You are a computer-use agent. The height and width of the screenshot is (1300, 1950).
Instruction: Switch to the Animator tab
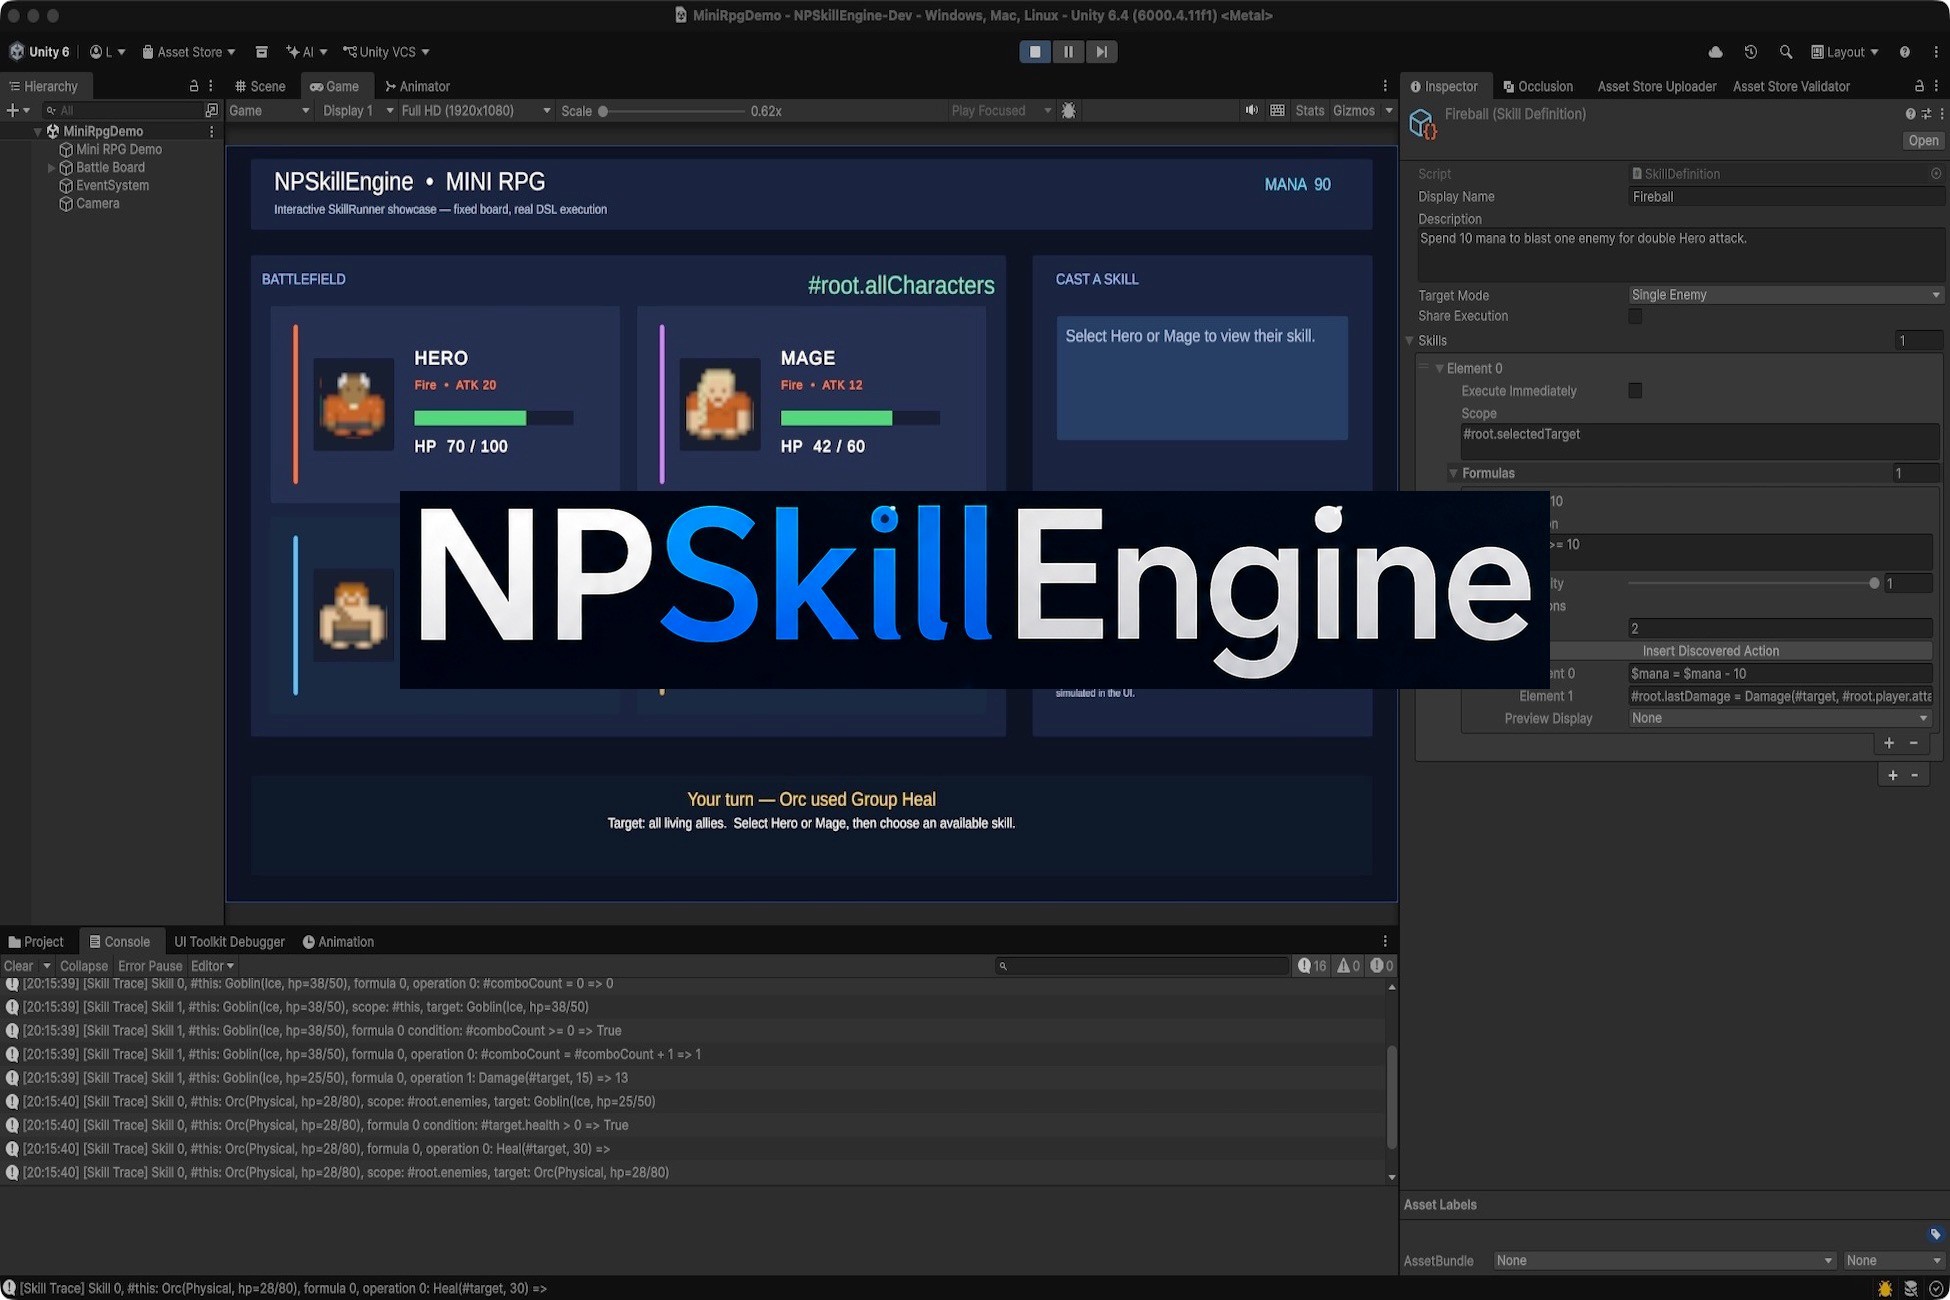[x=417, y=87]
